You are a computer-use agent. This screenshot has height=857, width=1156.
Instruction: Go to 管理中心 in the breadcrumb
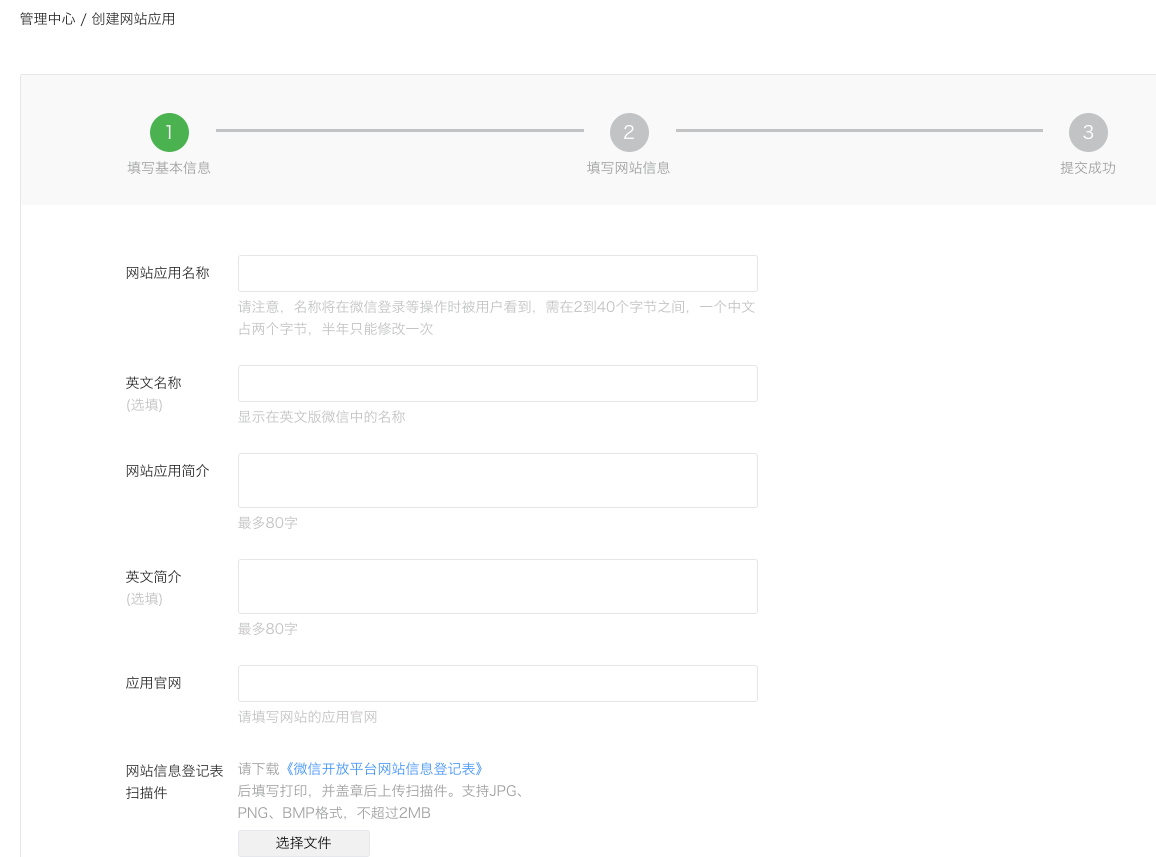click(47, 19)
